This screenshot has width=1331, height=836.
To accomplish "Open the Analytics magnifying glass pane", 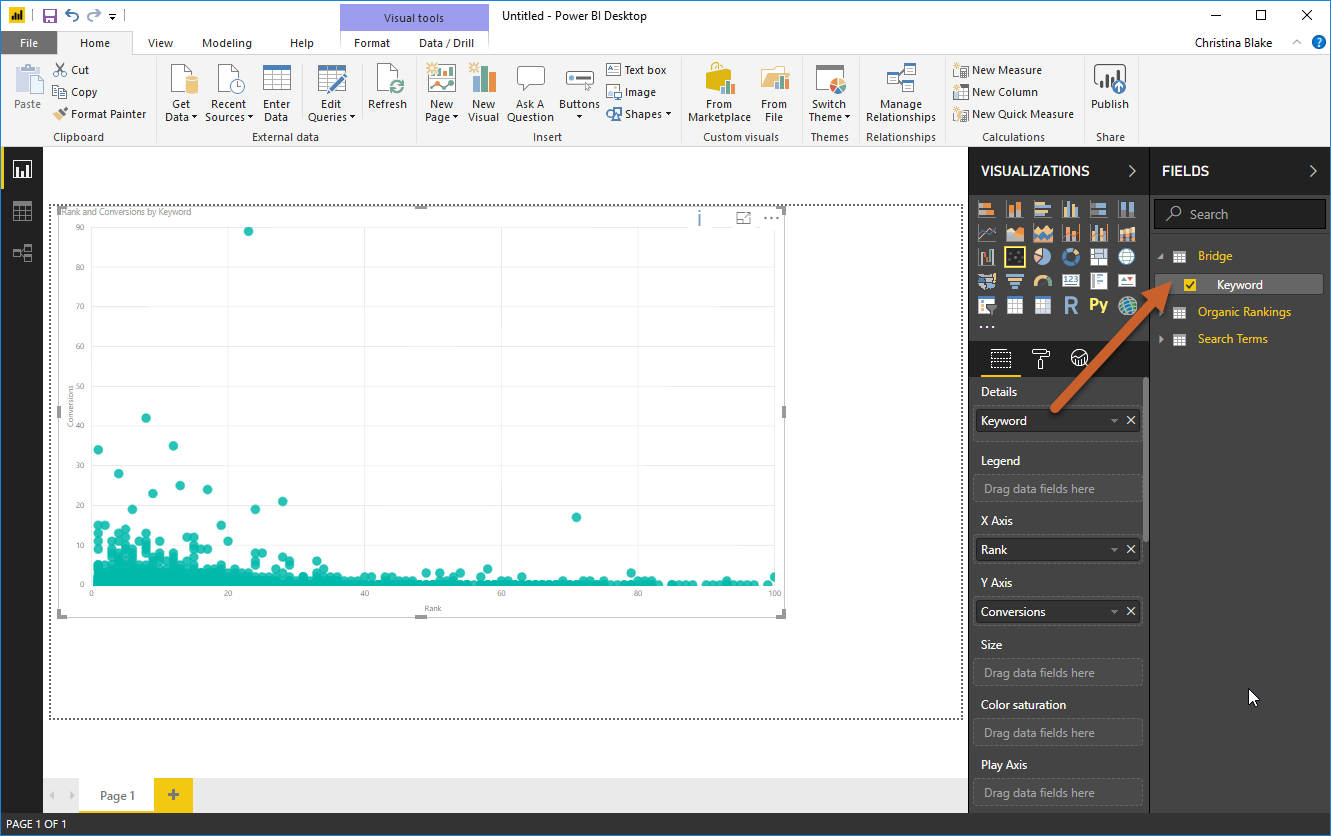I will point(1079,358).
